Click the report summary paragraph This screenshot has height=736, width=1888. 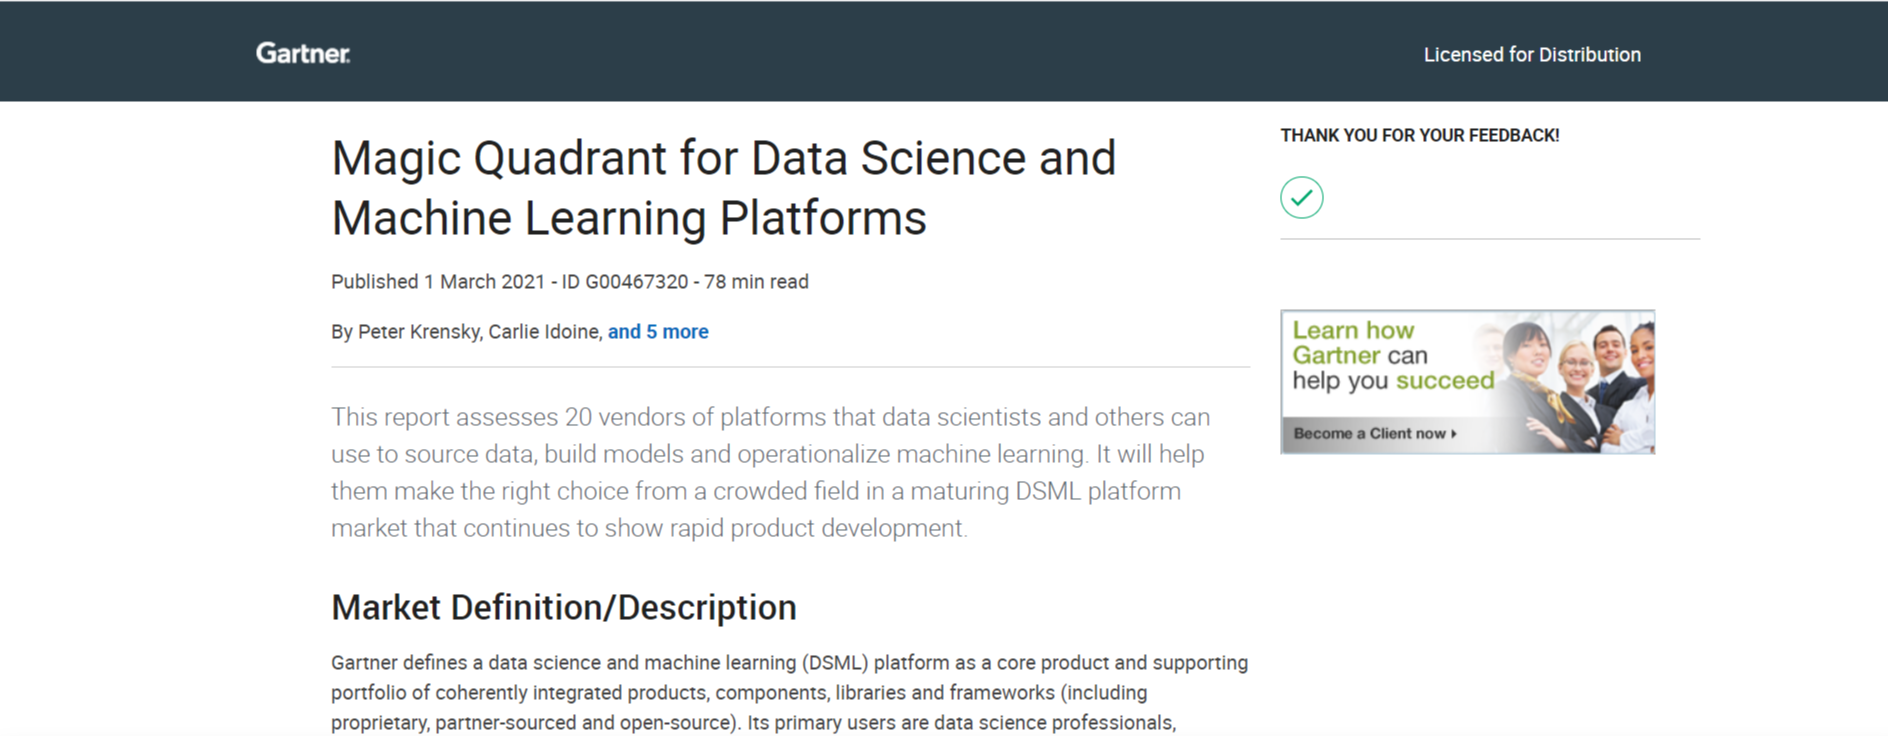(x=771, y=472)
